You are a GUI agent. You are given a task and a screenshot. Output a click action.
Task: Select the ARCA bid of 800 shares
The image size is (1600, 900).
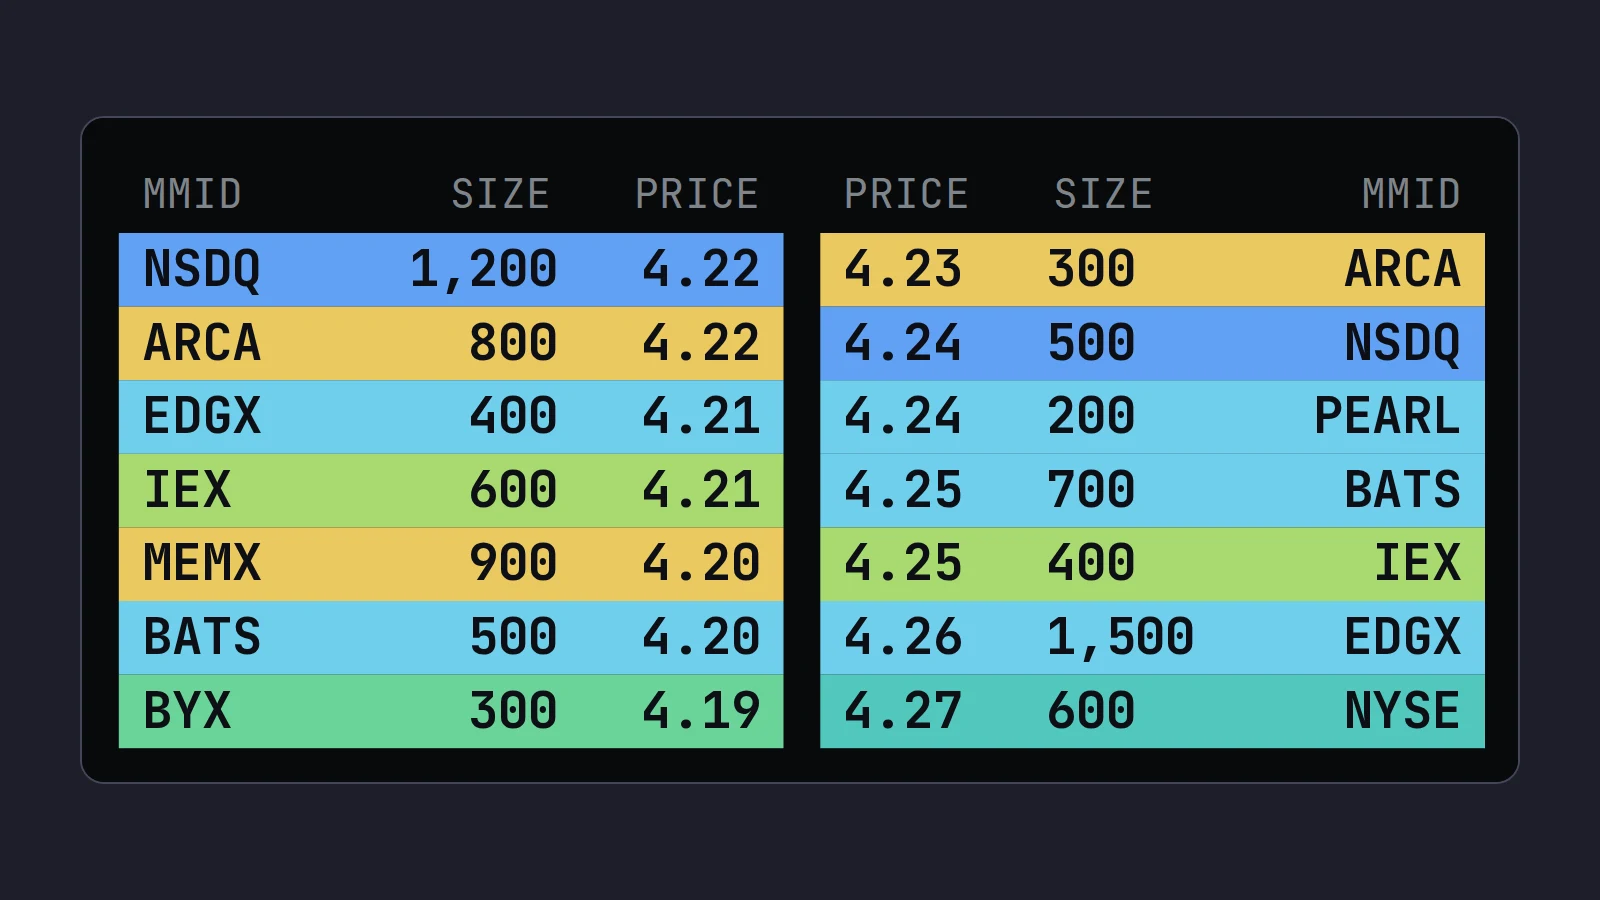click(x=451, y=343)
